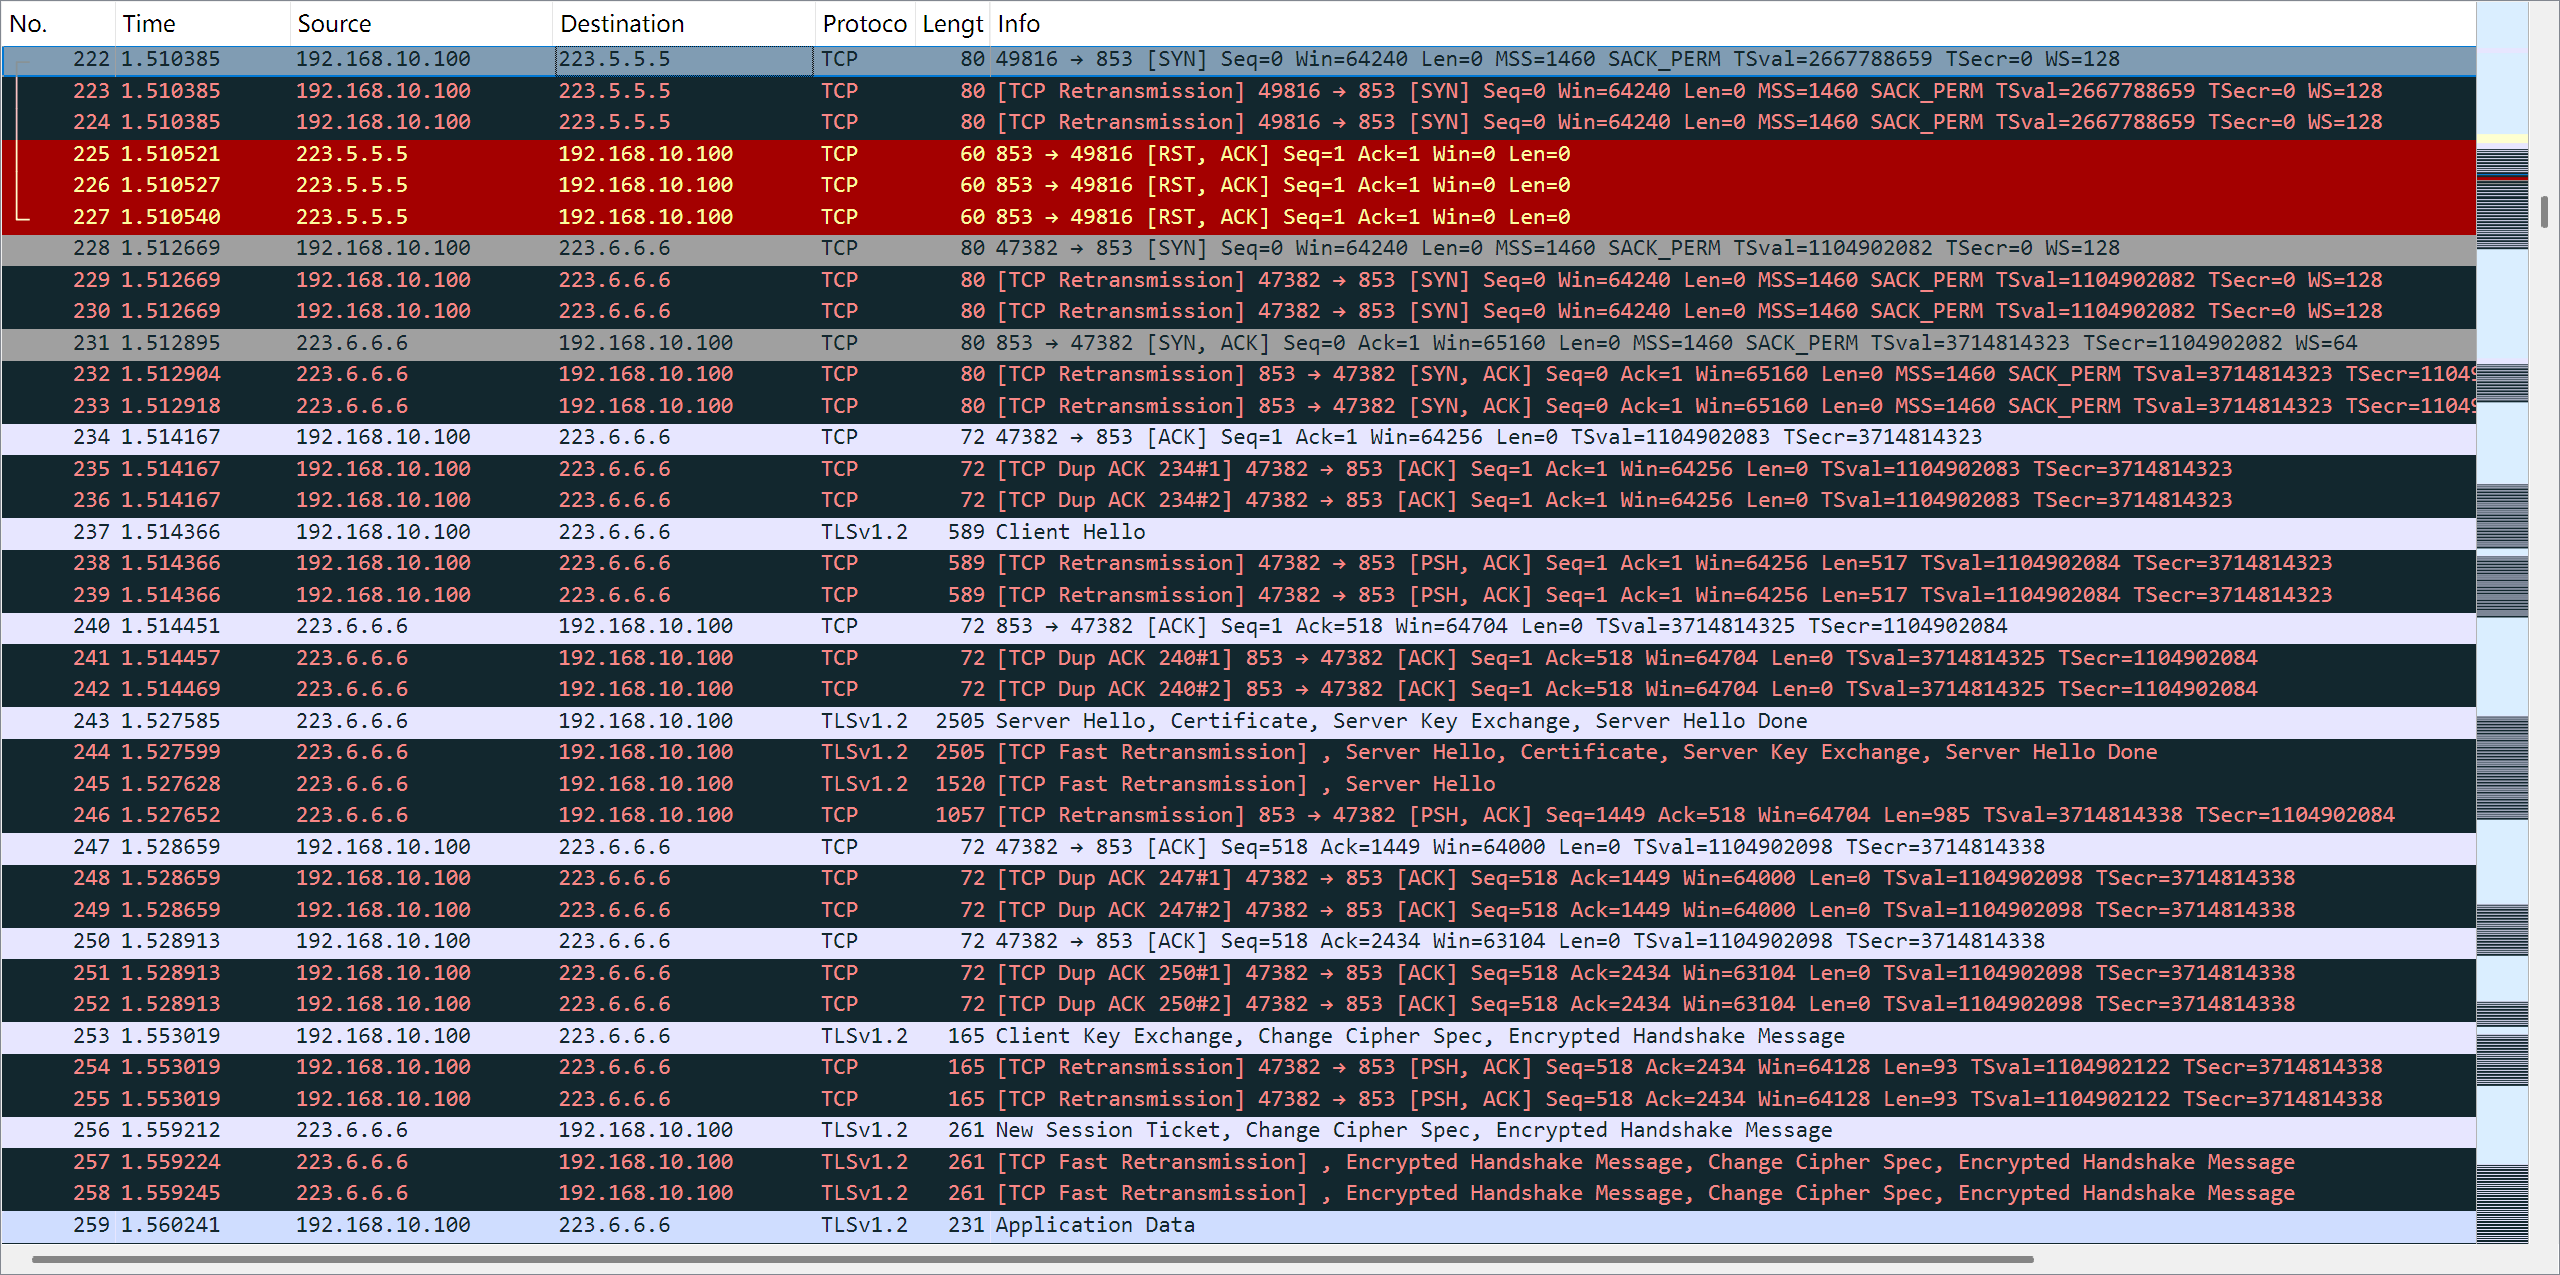Click the horizontal scrollbar at bottom
This screenshot has width=2560, height=1275.
click(x=1030, y=1259)
